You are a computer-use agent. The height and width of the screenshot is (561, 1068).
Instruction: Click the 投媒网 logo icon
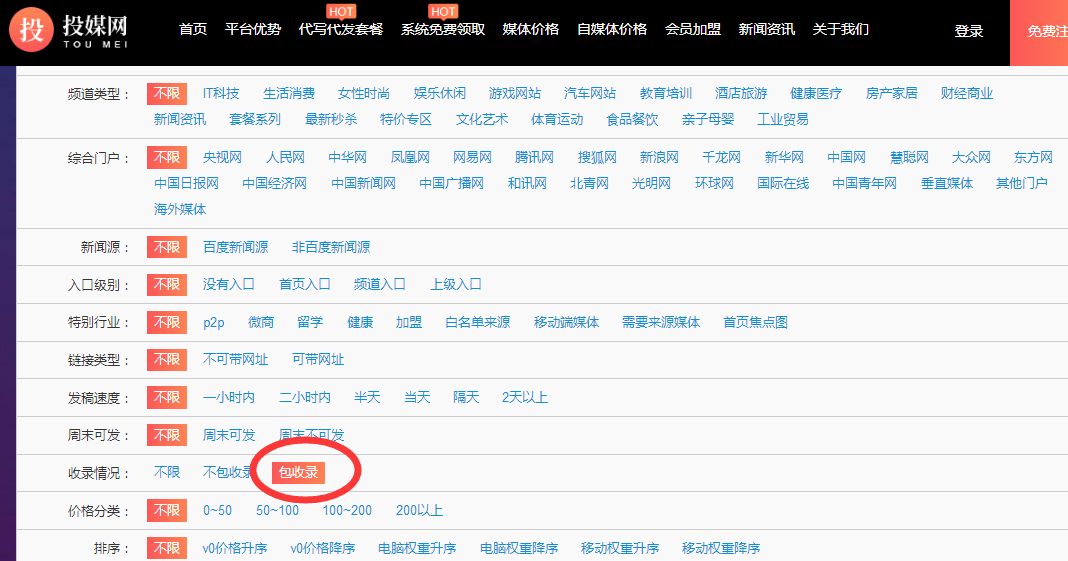pos(31,29)
